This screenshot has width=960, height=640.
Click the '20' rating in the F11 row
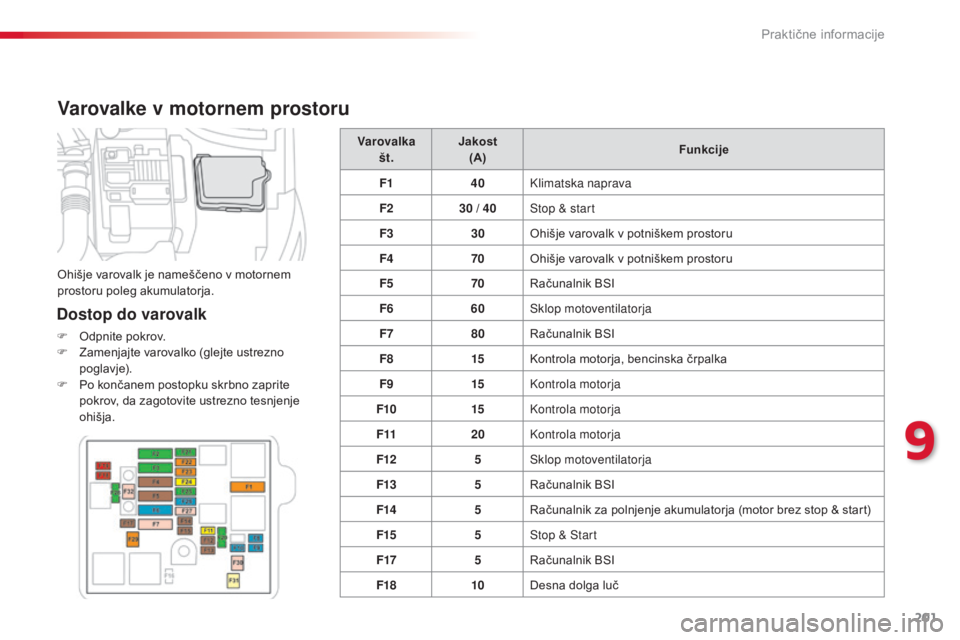point(478,434)
